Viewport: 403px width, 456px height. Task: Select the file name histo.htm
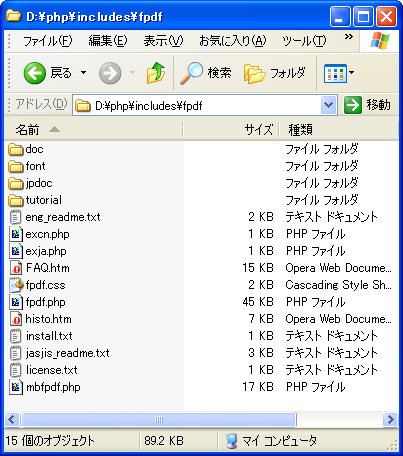48,319
